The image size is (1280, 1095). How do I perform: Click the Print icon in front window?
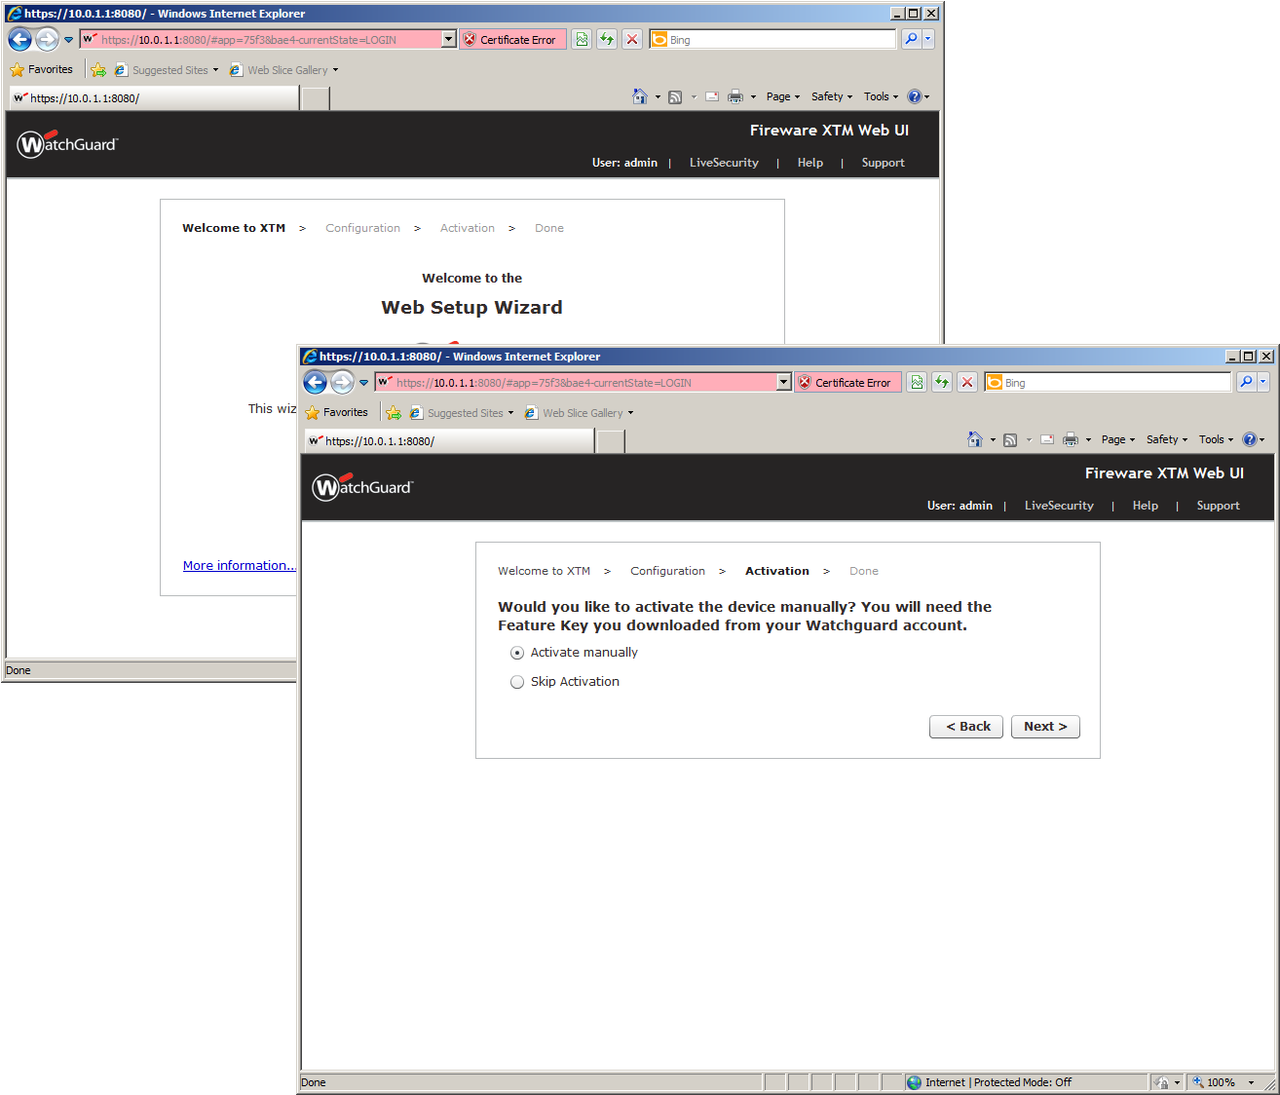pos(1071,440)
